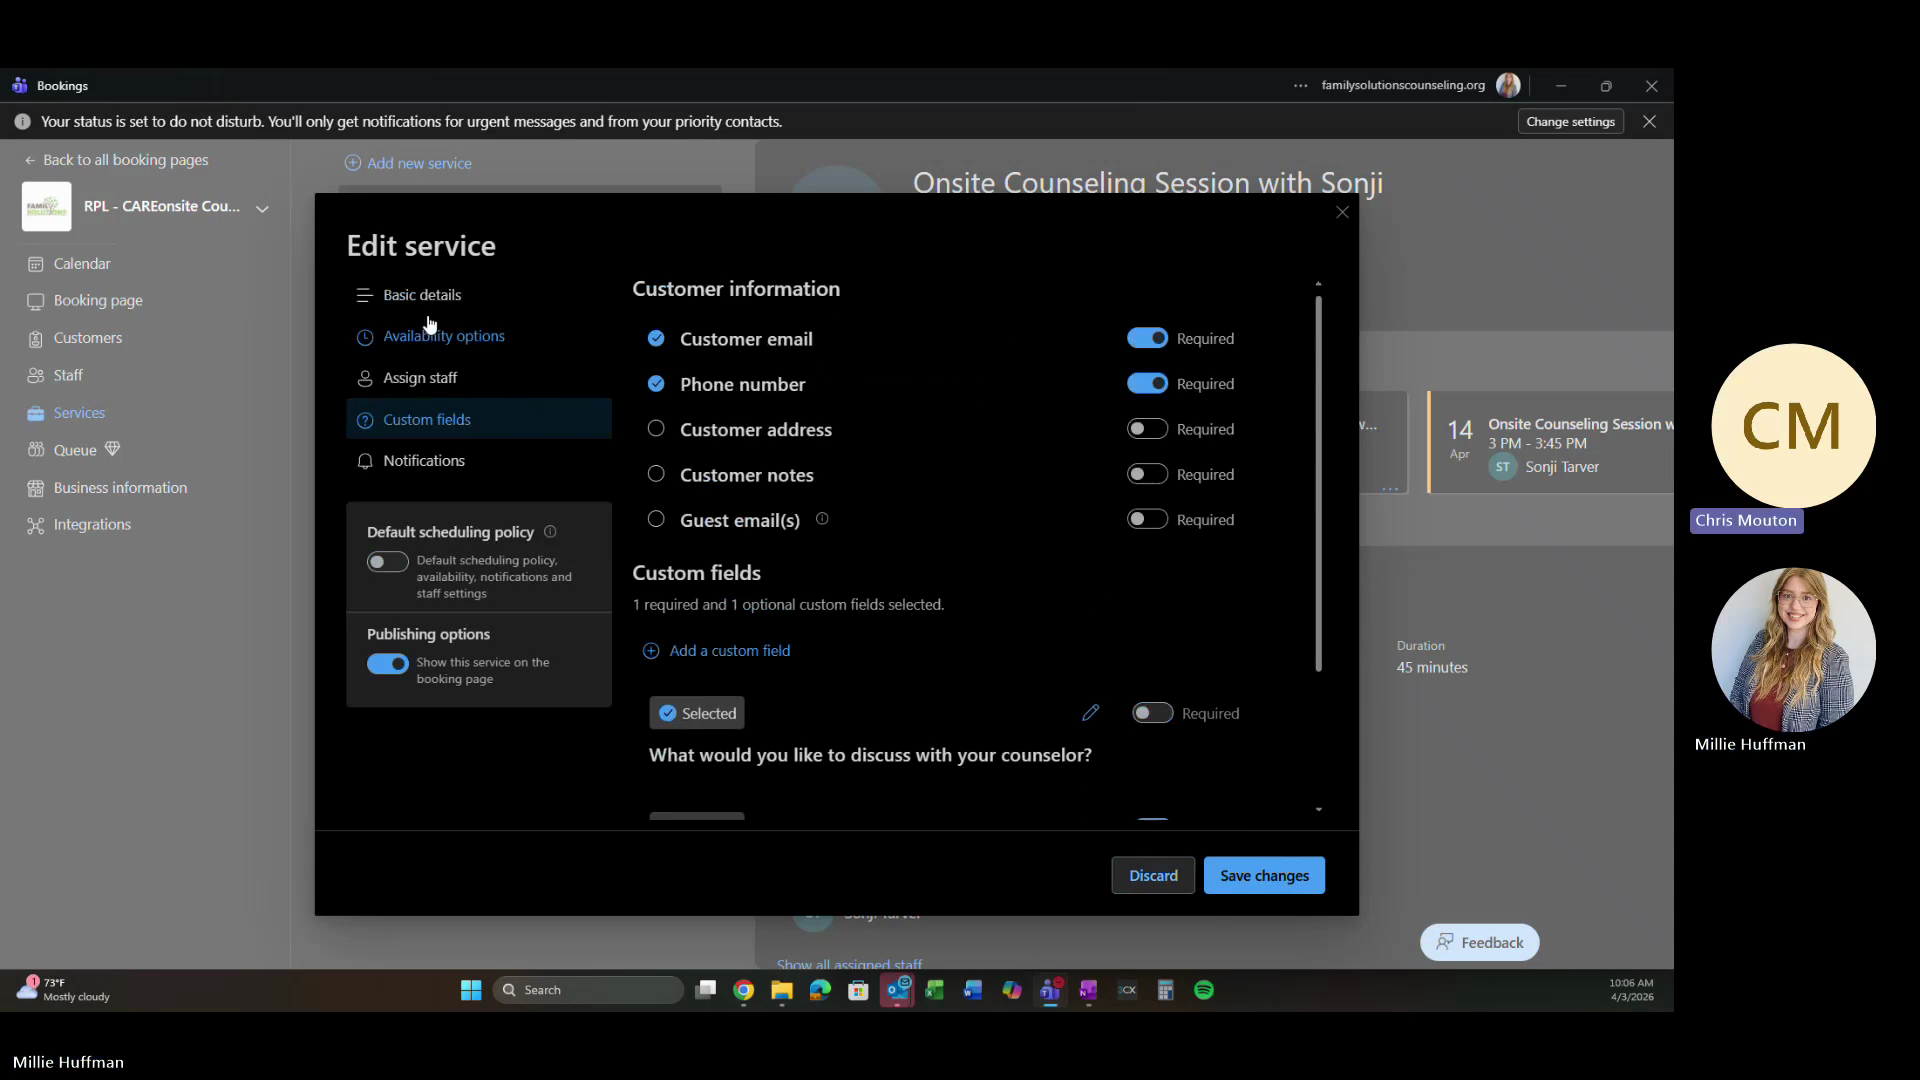
Task: Toggle Show this service on booking page
Action: pyautogui.click(x=388, y=664)
